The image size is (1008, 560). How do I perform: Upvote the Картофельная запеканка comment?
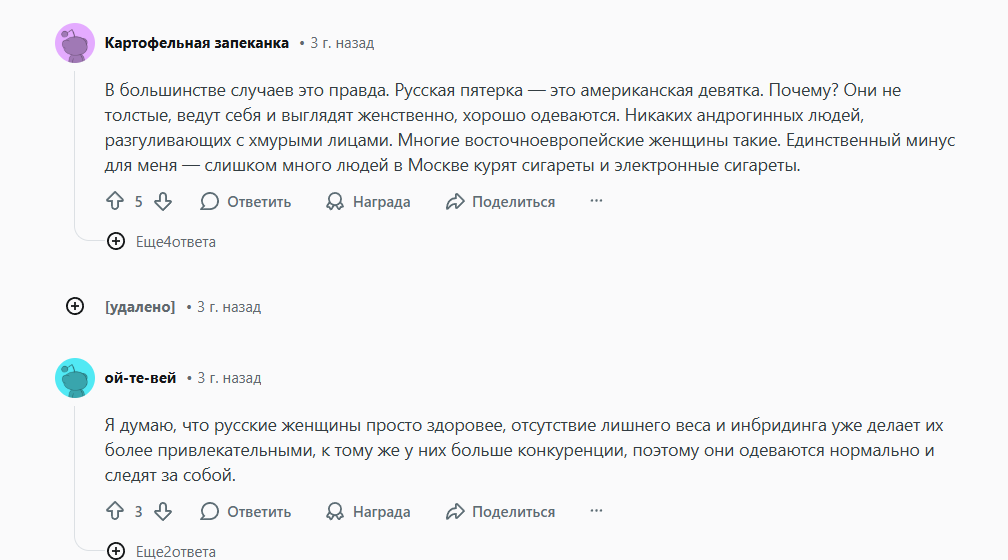(114, 201)
